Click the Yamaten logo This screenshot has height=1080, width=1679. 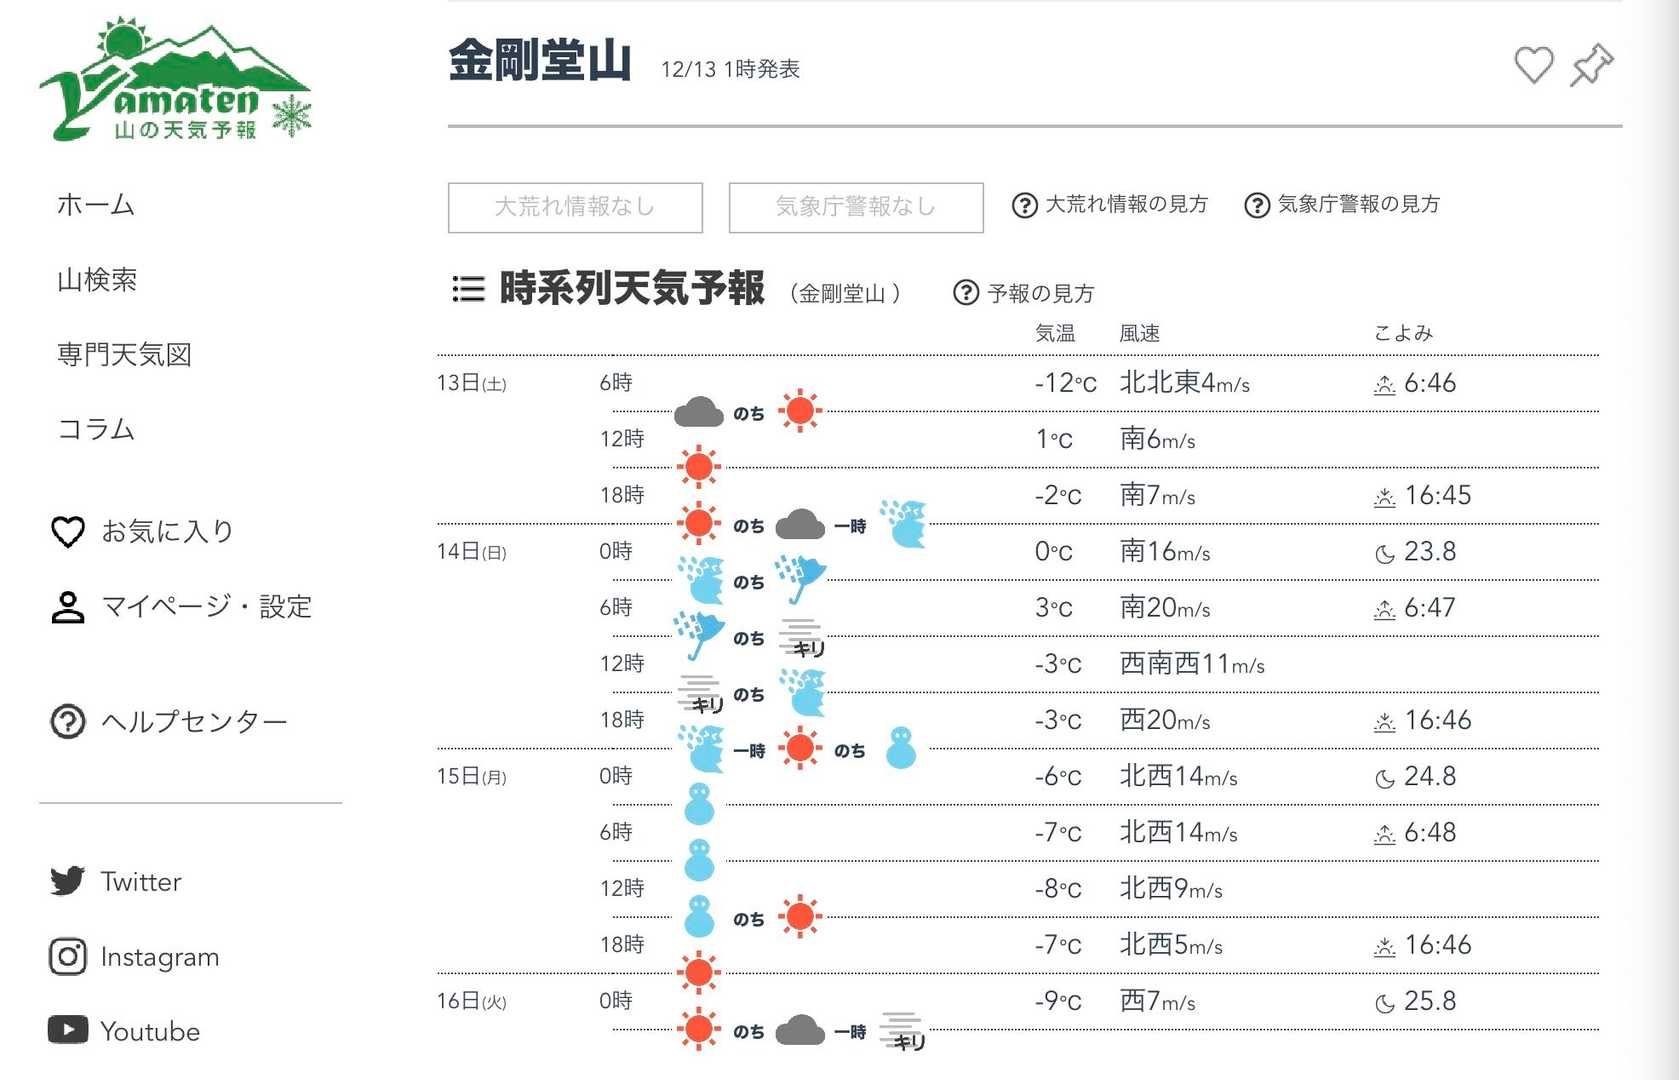(x=176, y=80)
